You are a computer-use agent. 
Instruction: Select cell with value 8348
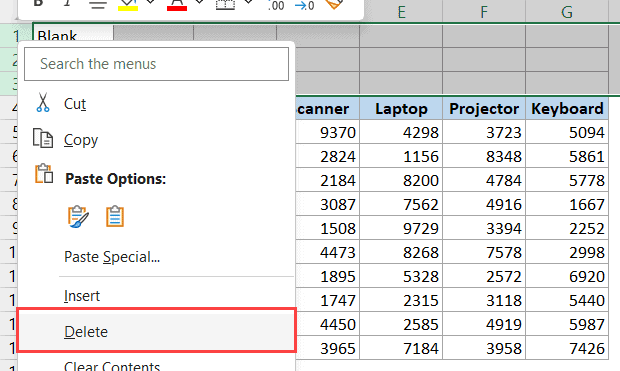click(x=484, y=156)
